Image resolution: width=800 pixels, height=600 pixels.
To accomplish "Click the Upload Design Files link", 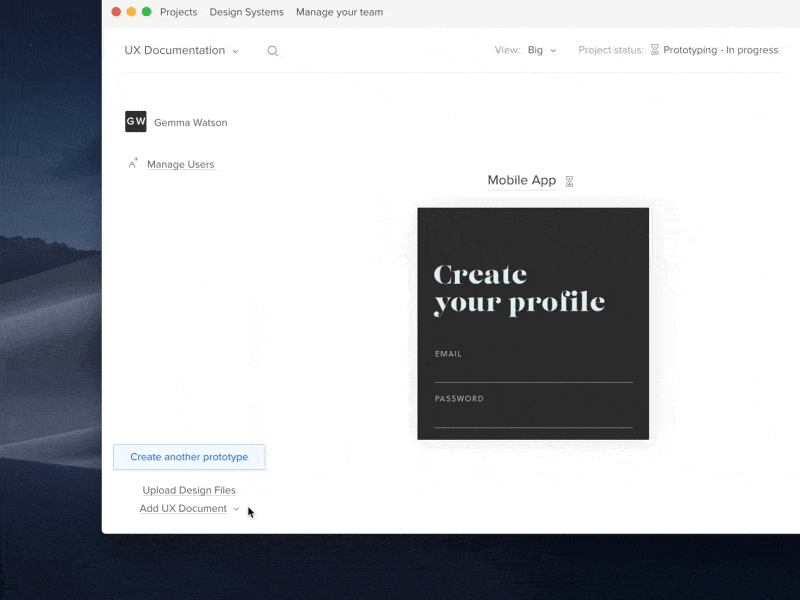I will pyautogui.click(x=189, y=490).
